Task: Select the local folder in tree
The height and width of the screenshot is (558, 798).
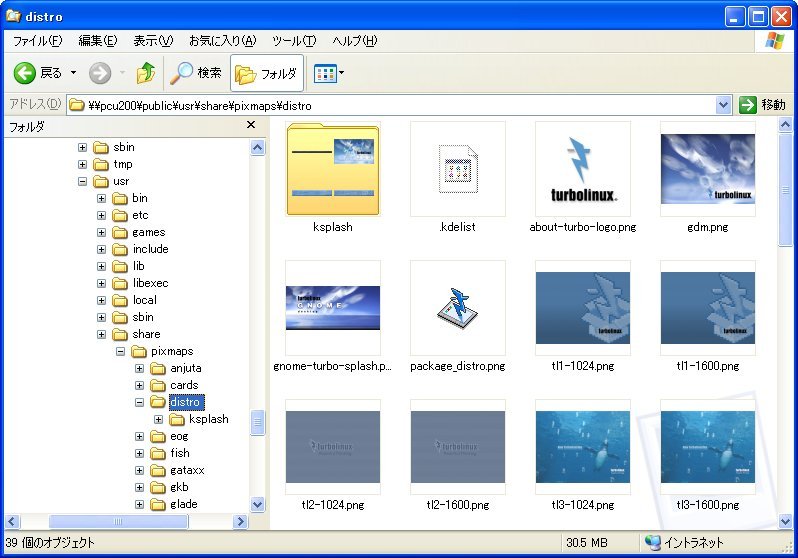Action: click(145, 300)
